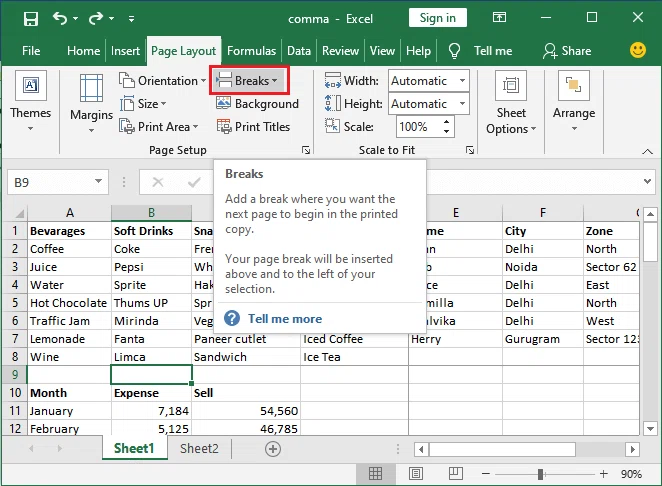Click the zoom slider handle
This screenshot has width=662, height=486.
click(540, 474)
